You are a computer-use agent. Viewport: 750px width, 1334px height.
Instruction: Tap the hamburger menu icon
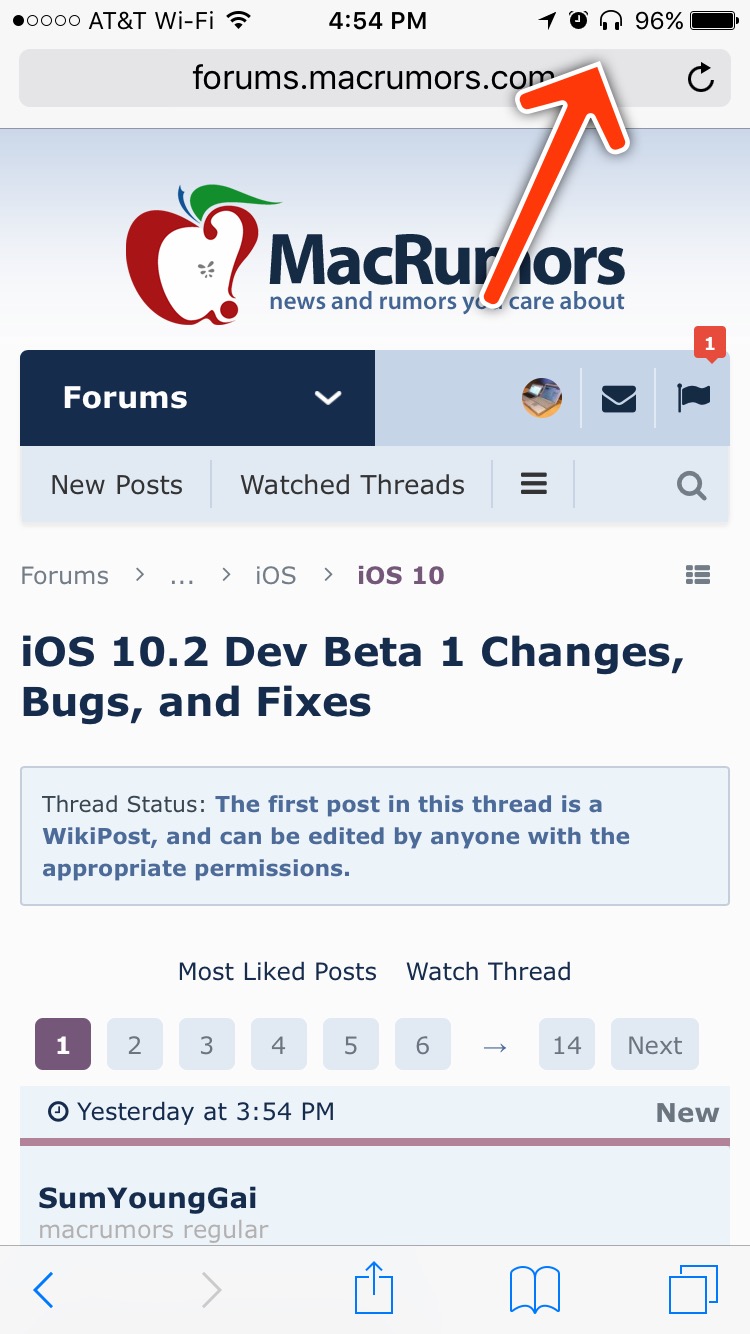pyautogui.click(x=534, y=485)
